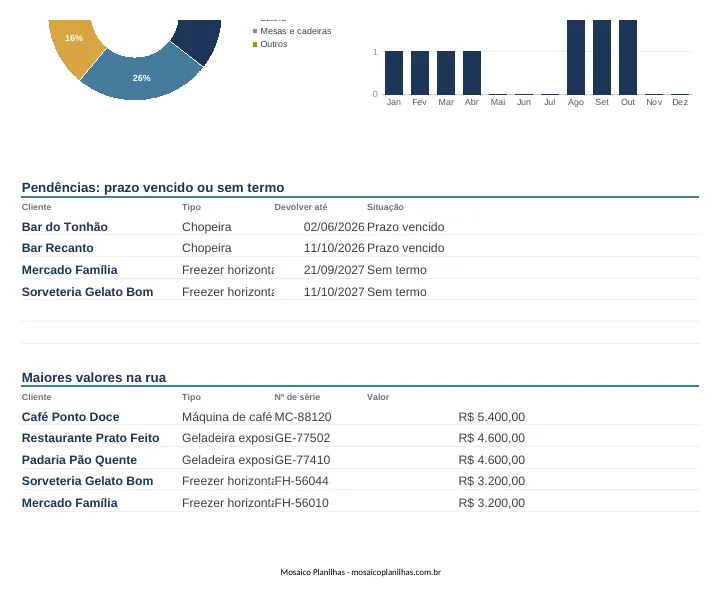Select Bar do Tonhão client cell

coord(65,227)
